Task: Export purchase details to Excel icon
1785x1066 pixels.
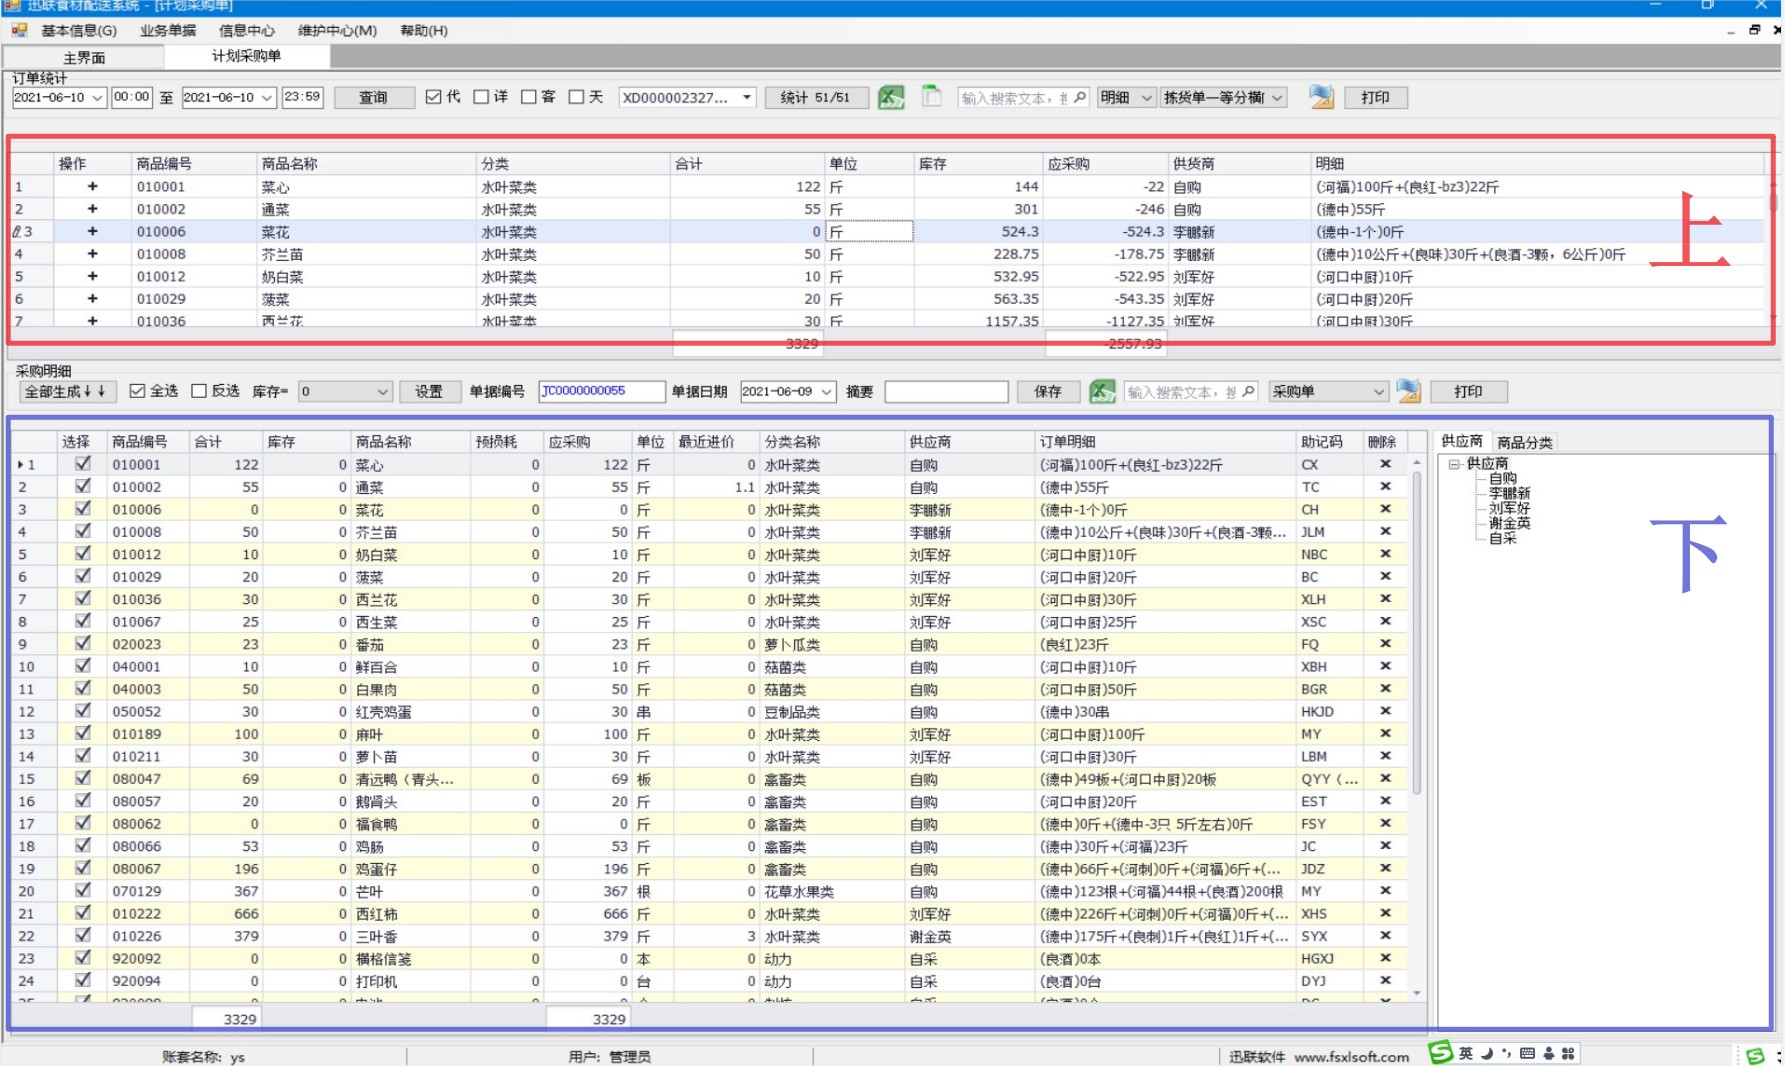Action: pyautogui.click(x=1102, y=391)
